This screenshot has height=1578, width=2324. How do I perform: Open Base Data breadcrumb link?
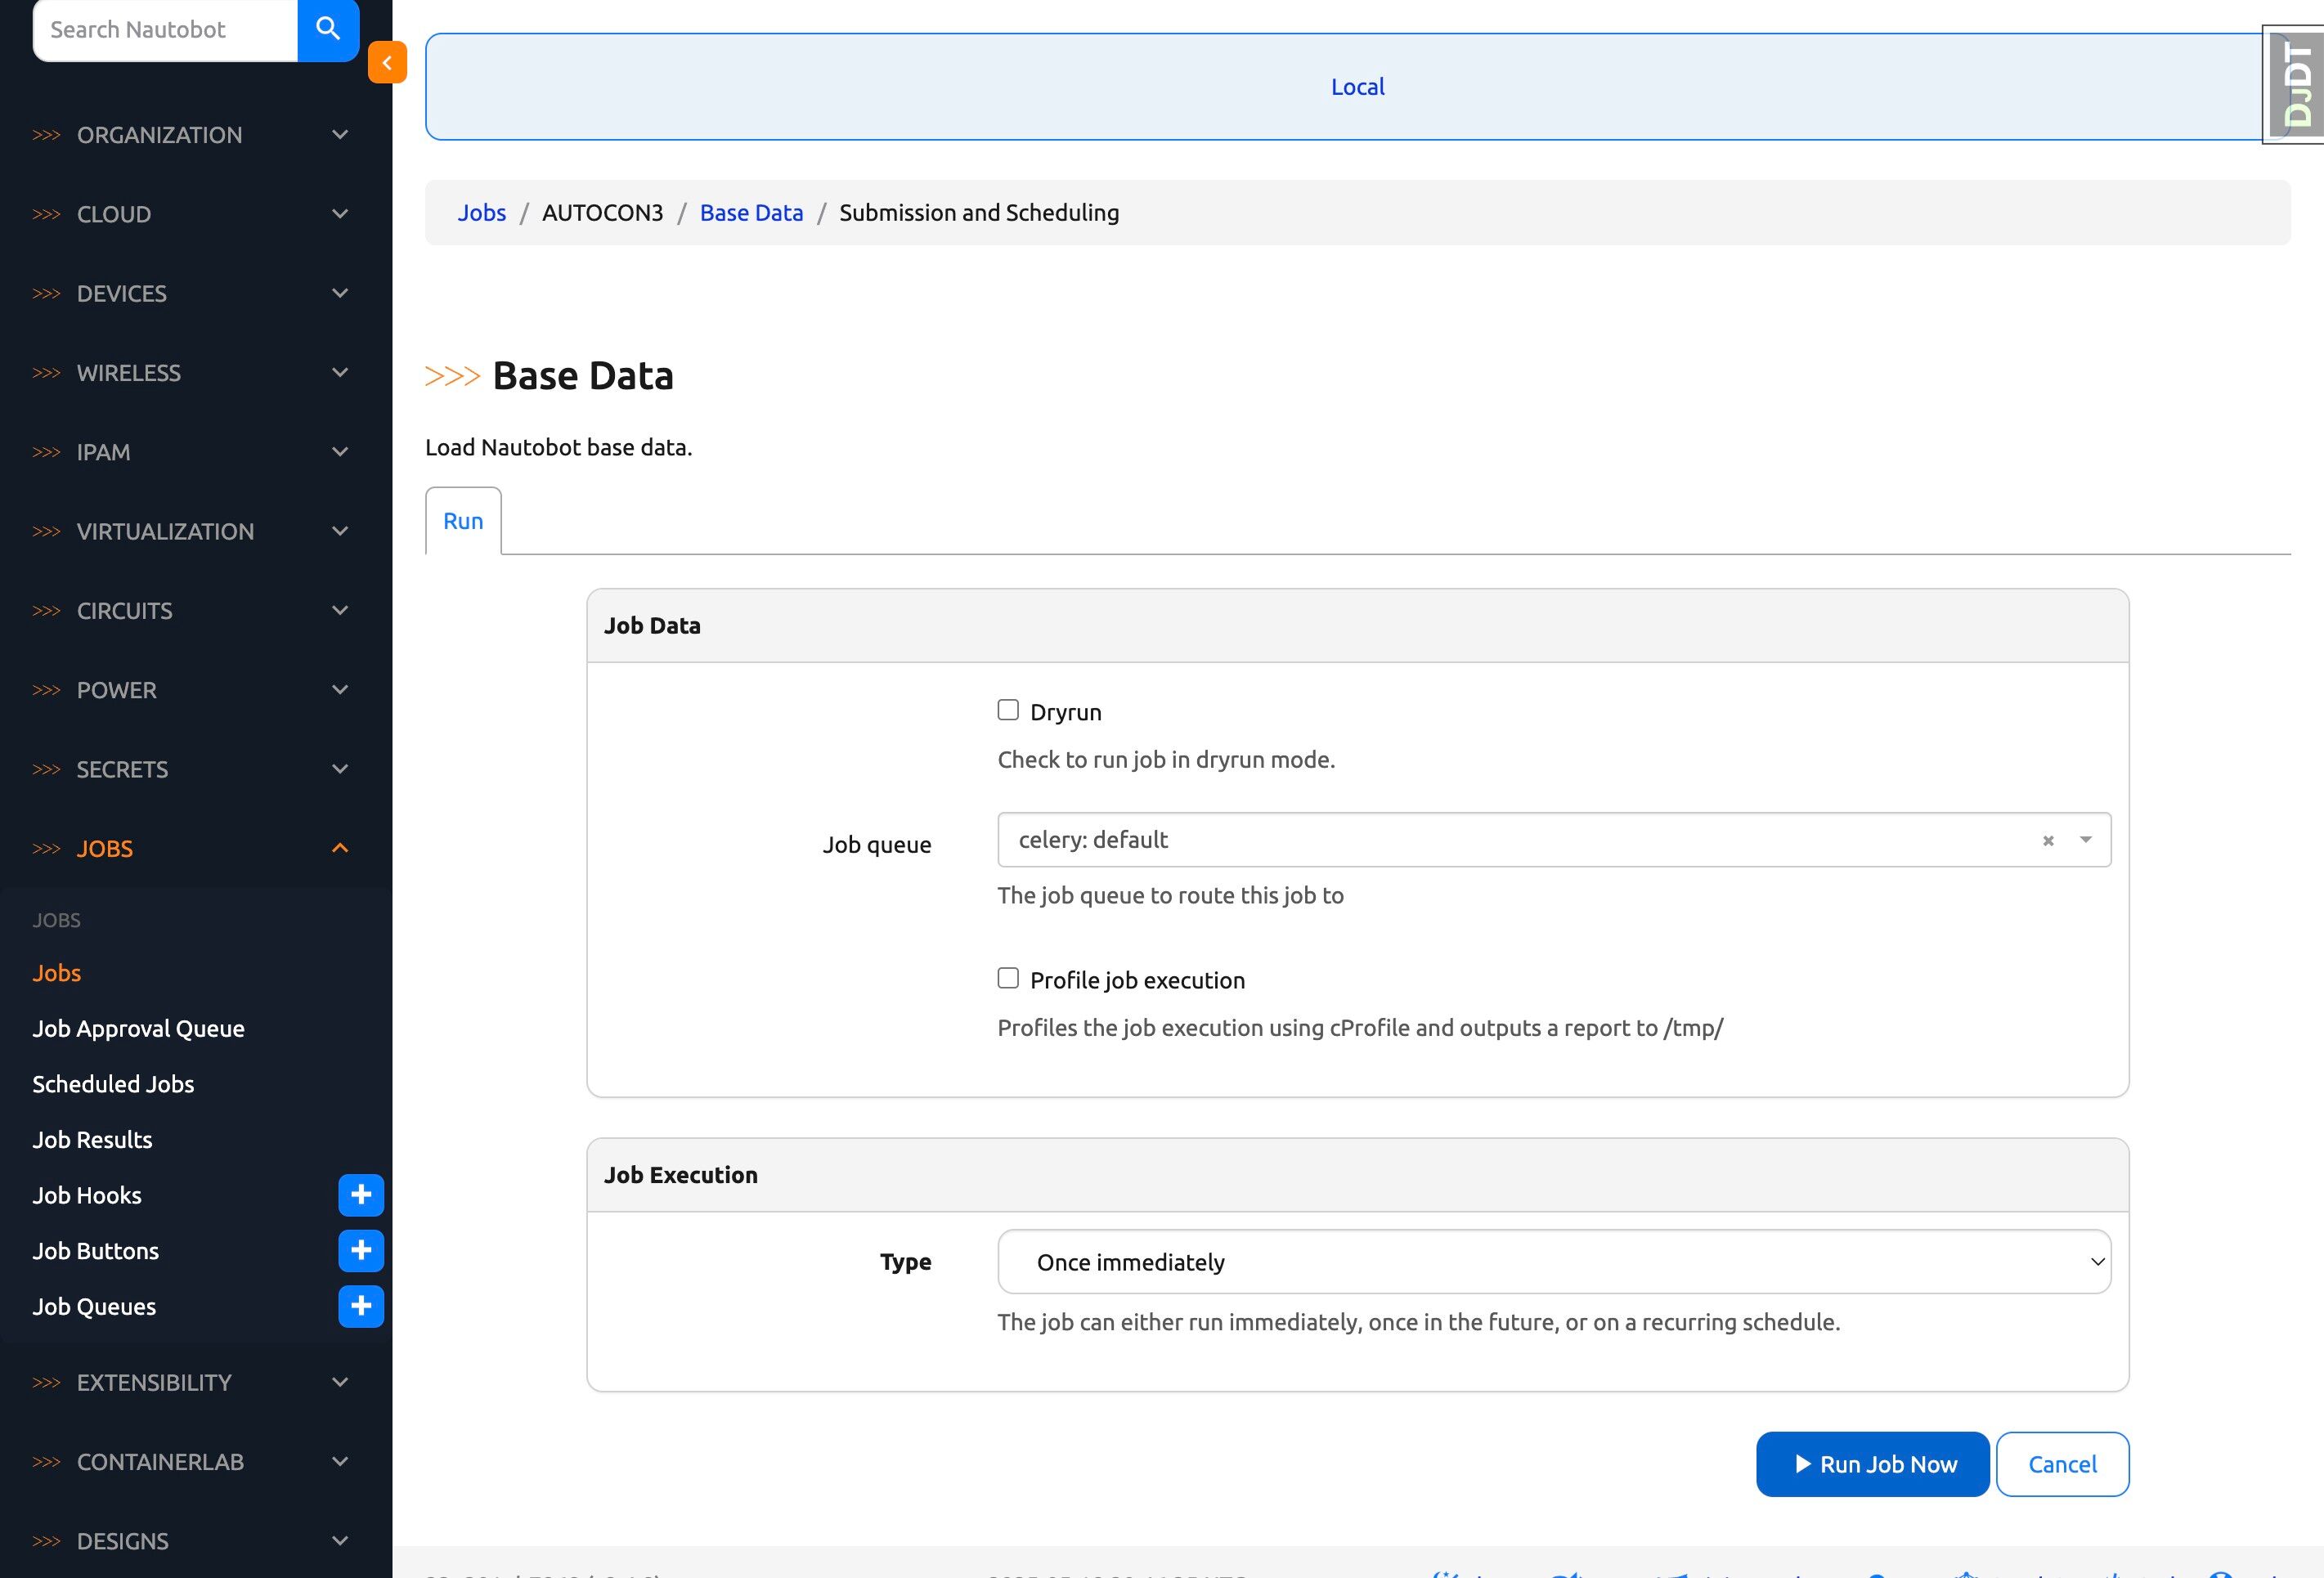[x=751, y=212]
